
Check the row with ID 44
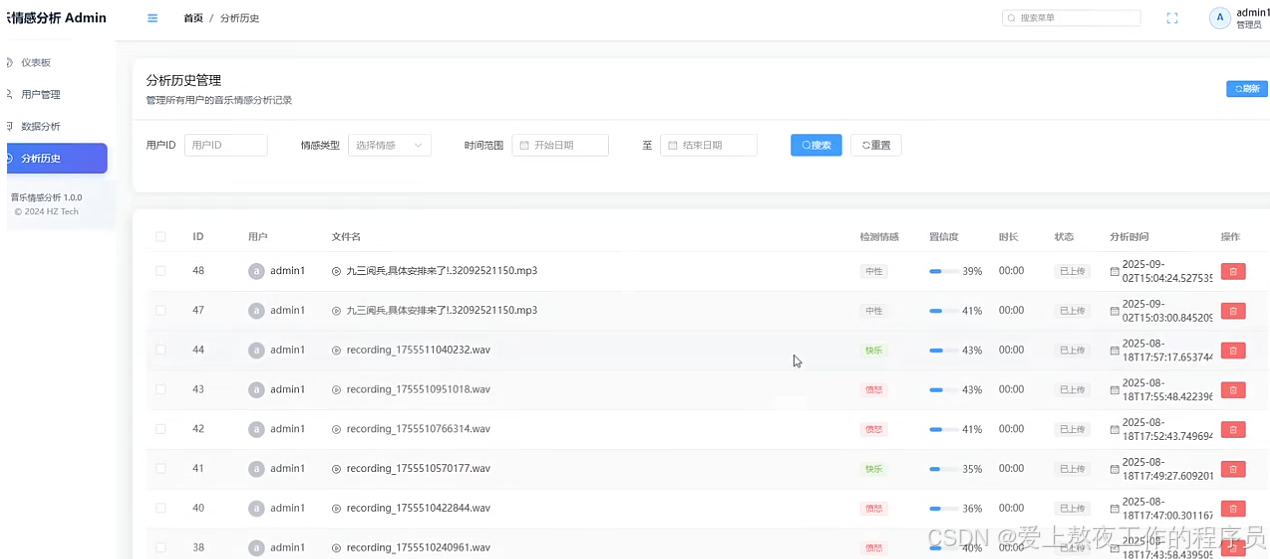click(x=160, y=350)
